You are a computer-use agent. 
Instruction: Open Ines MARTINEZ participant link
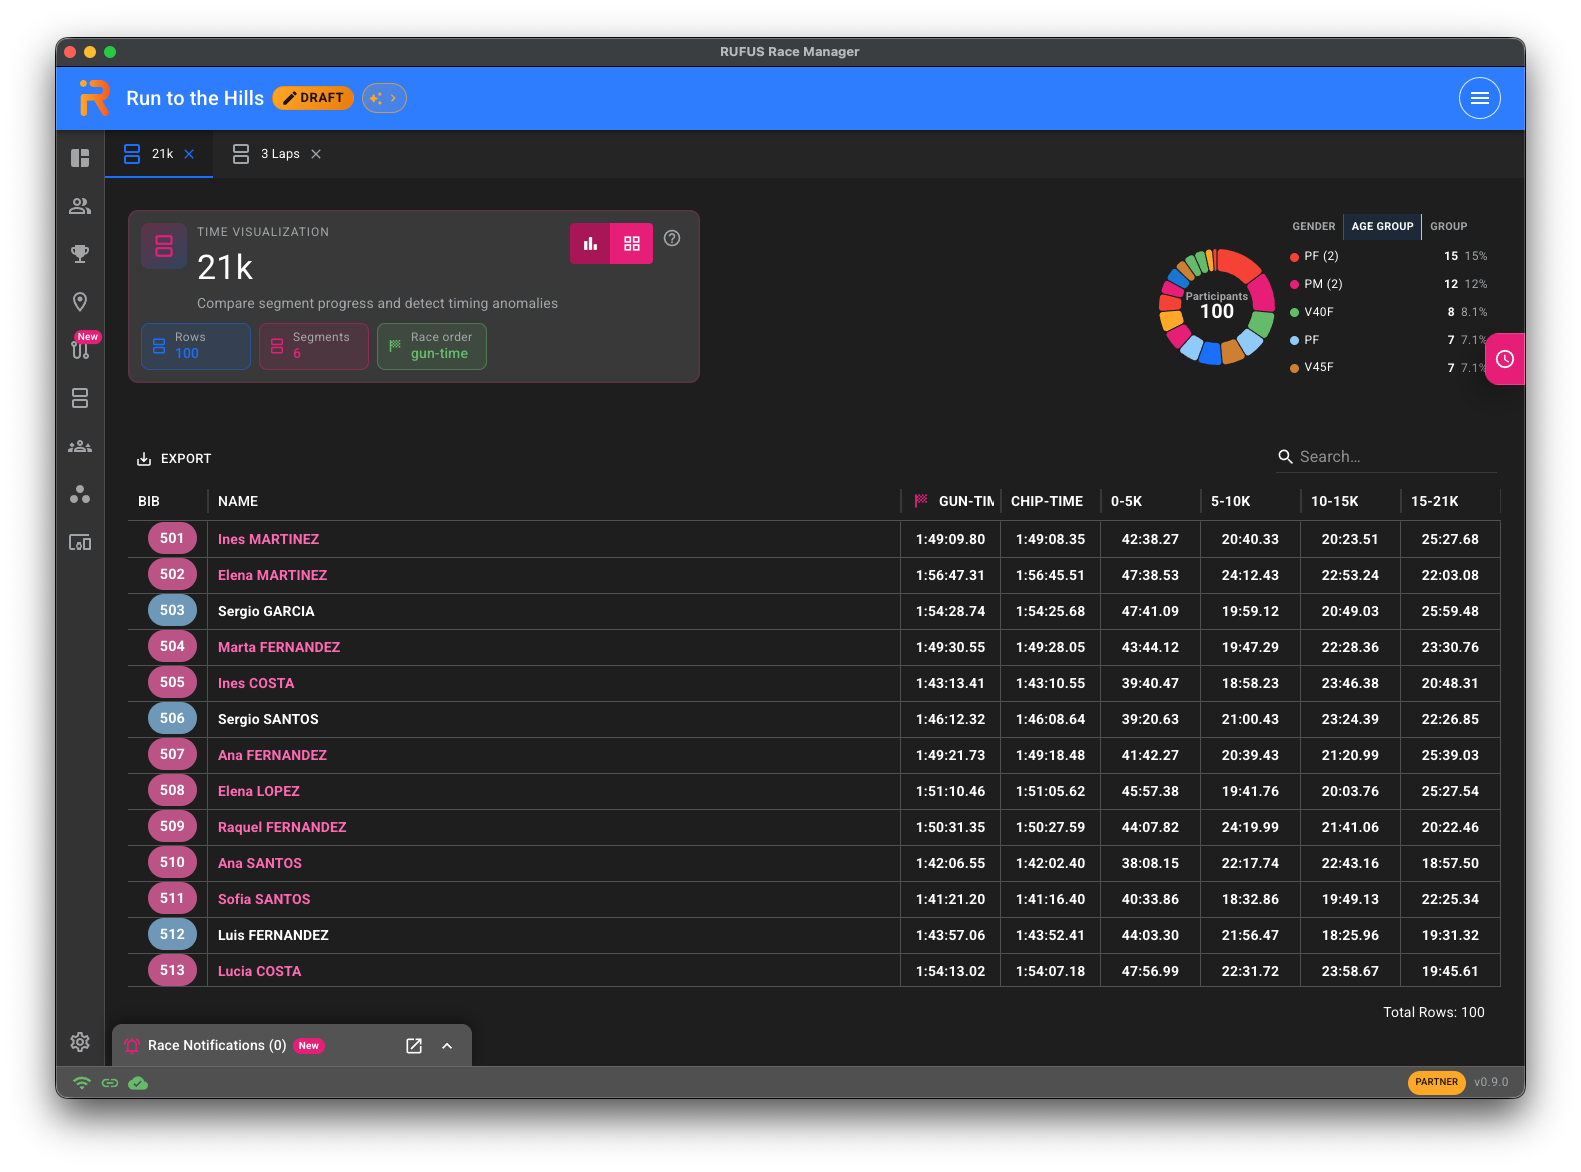(269, 539)
